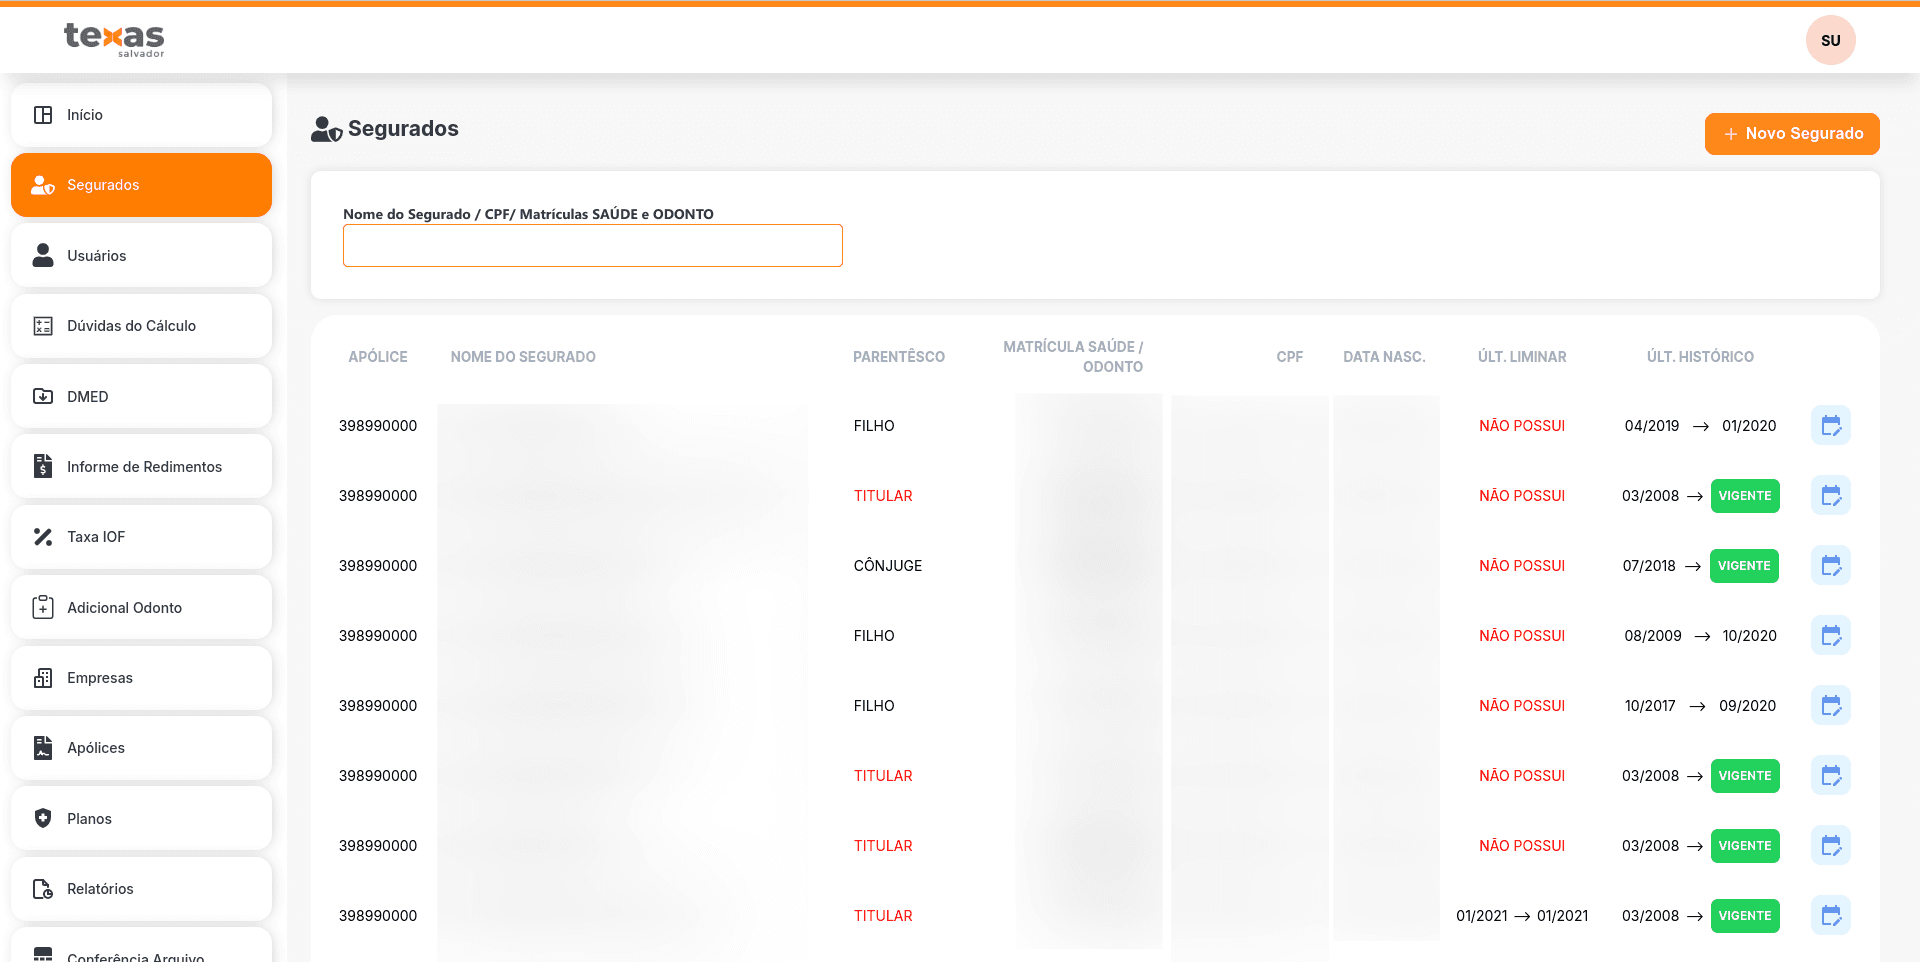Navigate to Taxa IOF
This screenshot has height=962, width=1920.
point(141,537)
